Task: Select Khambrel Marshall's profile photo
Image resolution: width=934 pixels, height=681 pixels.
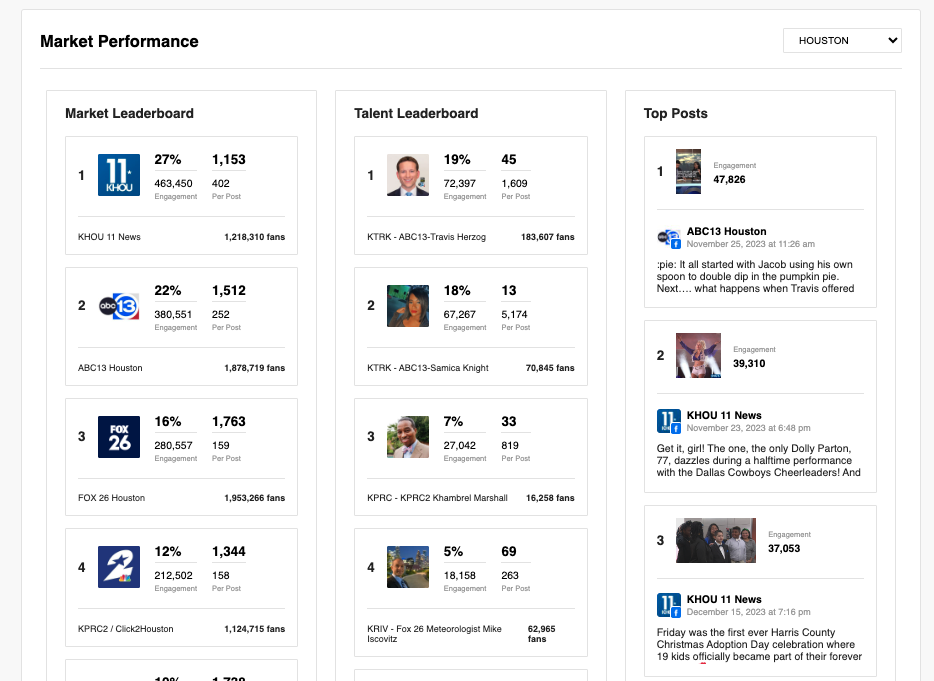Action: tap(408, 437)
